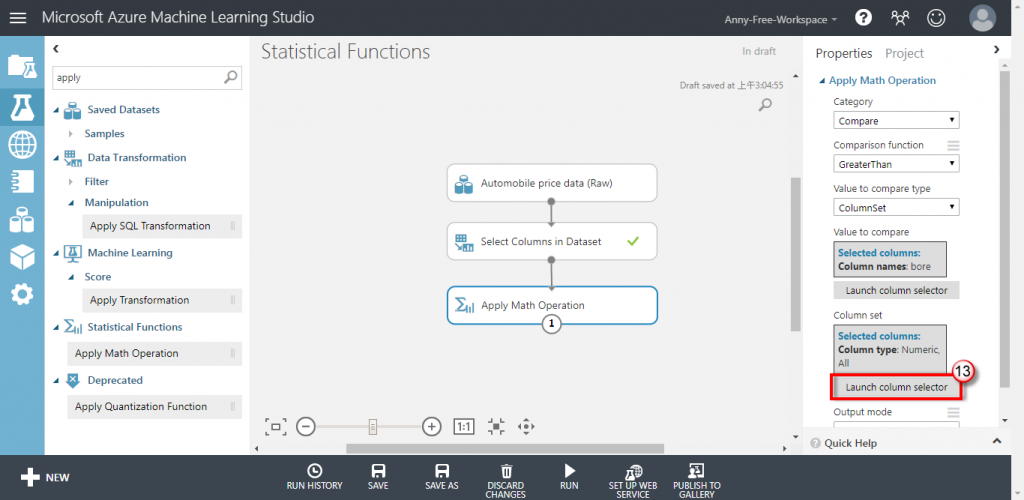Expand the Quick Help panel

pyautogui.click(x=997, y=442)
